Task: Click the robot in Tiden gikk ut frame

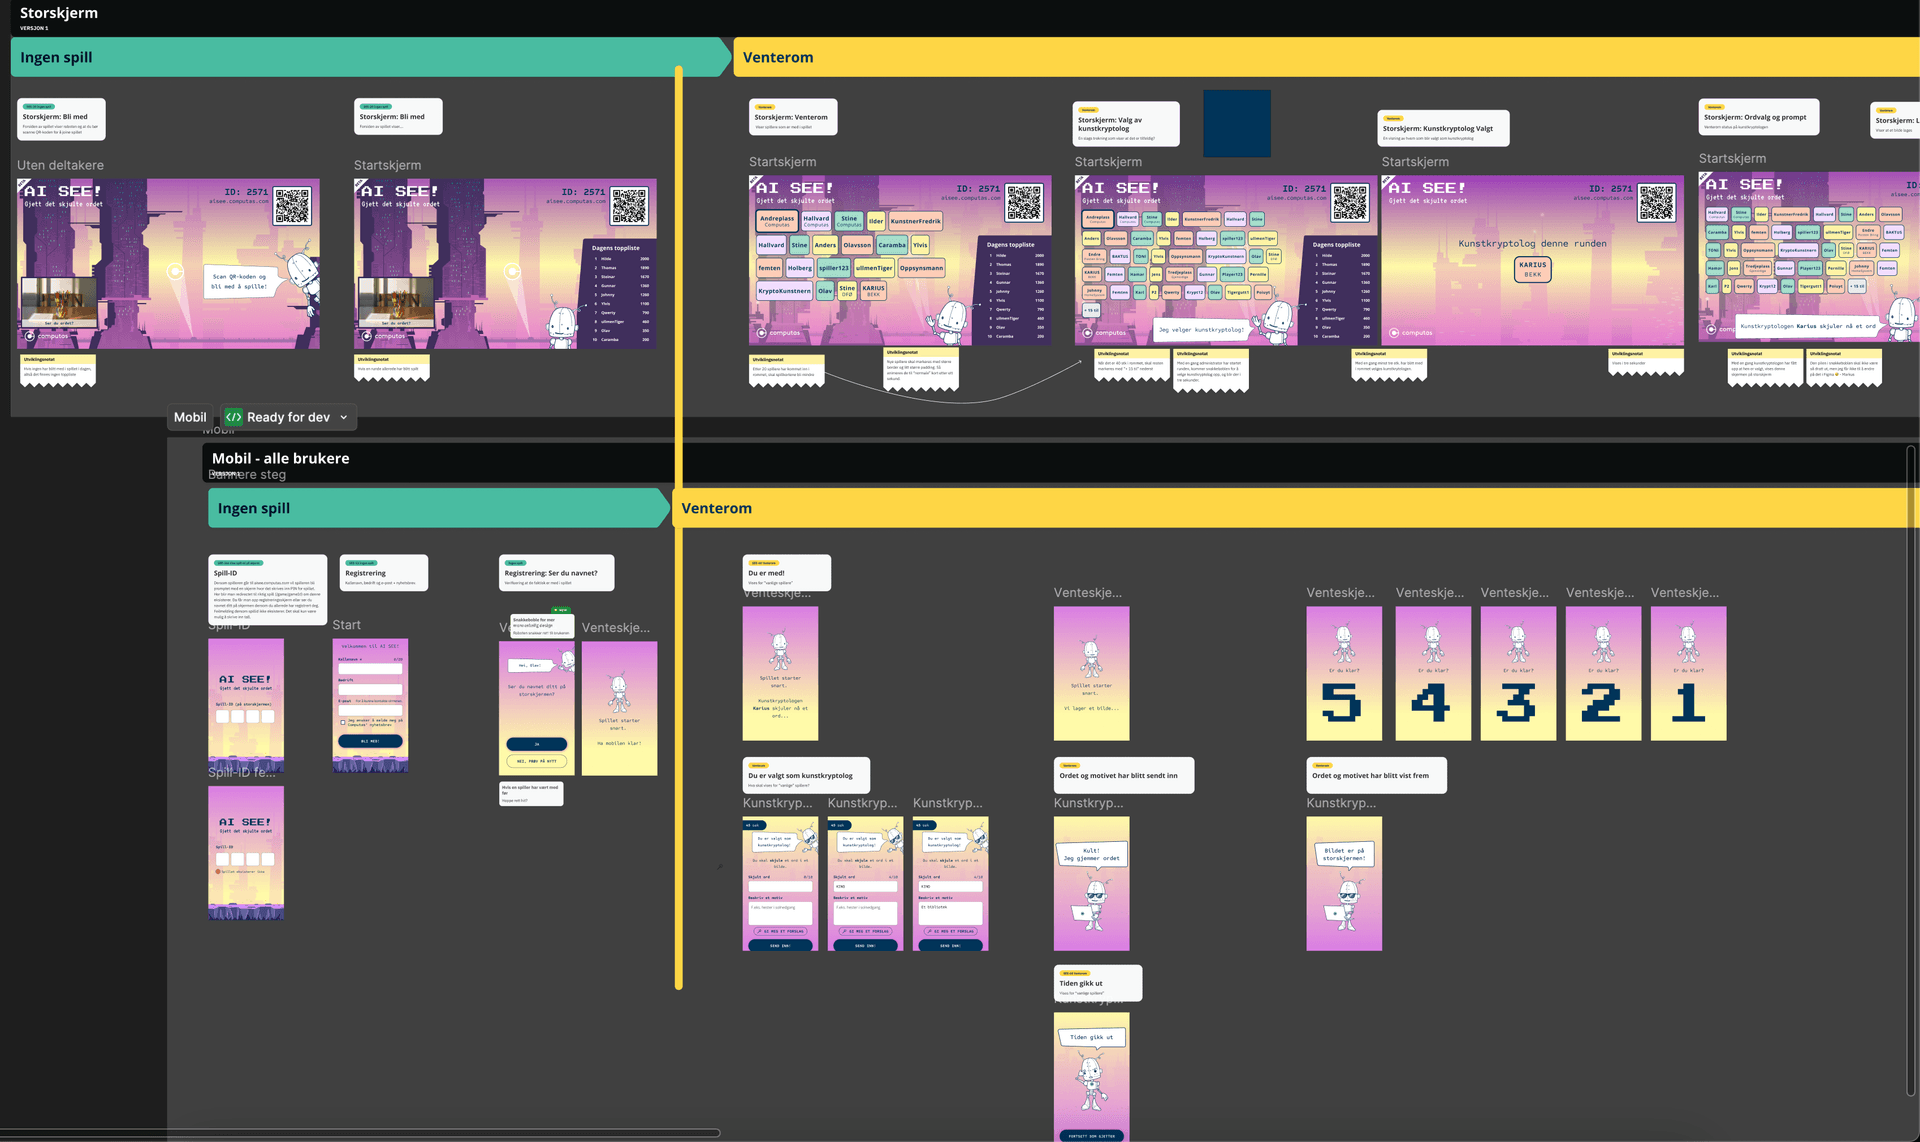Action: coord(1091,1082)
